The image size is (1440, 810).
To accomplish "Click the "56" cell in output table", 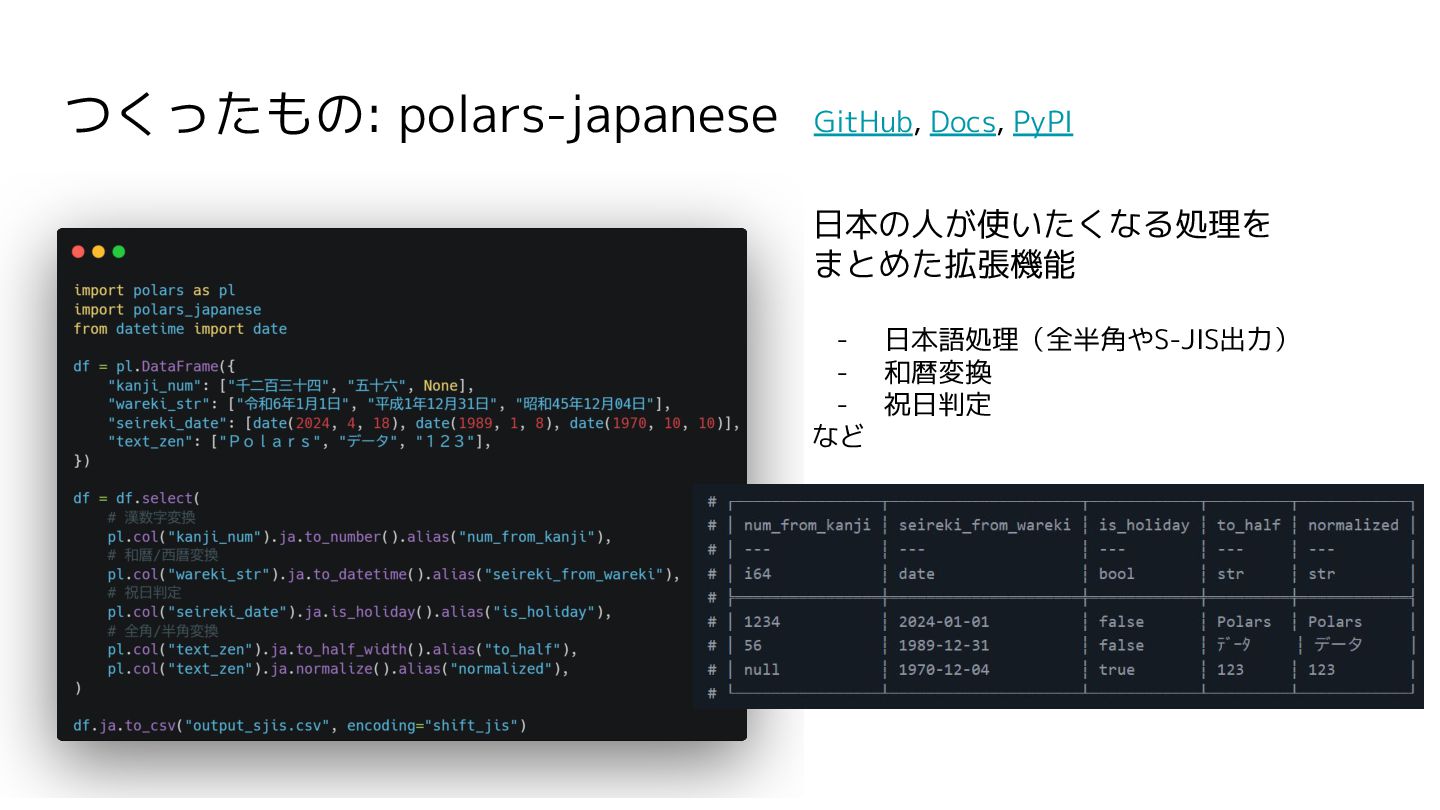I will [753, 646].
